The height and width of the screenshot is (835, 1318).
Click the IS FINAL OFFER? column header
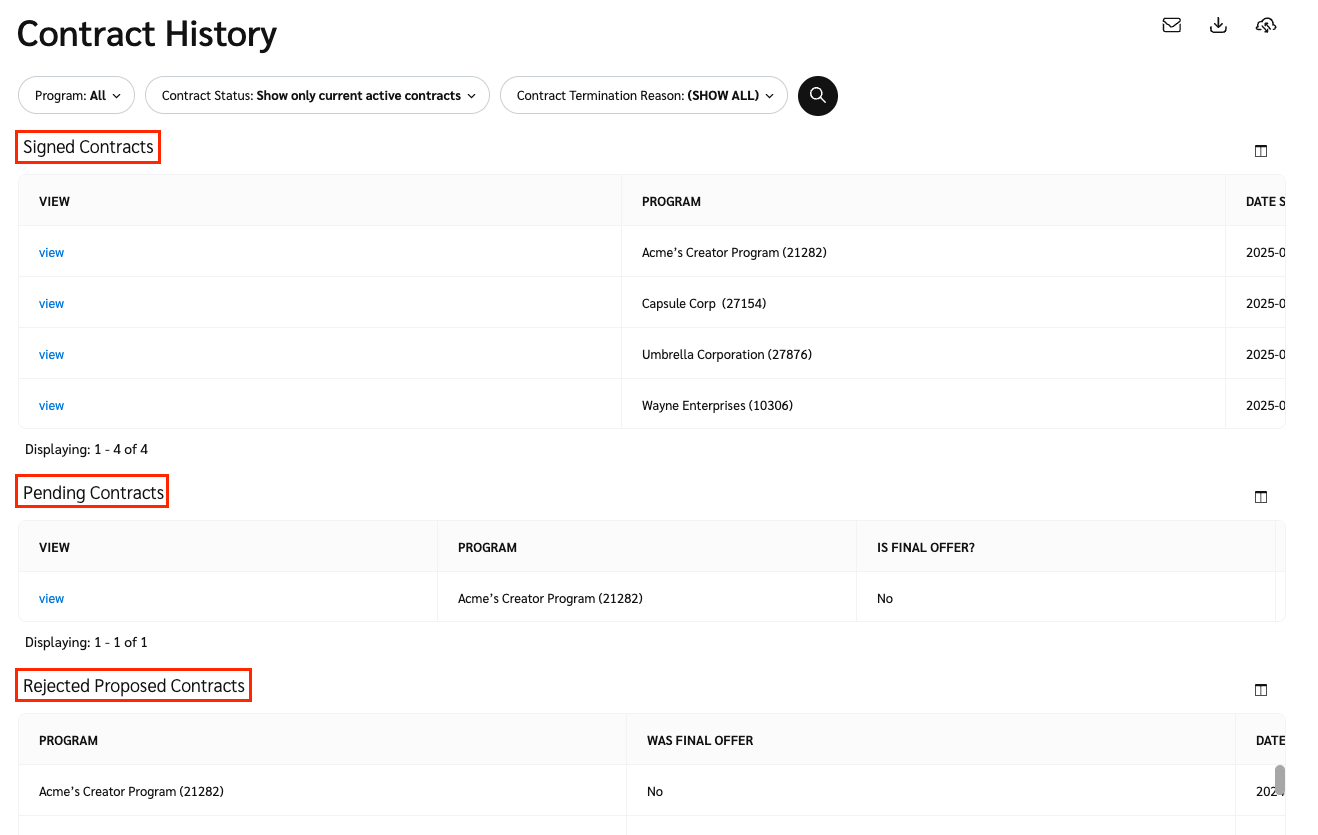pos(925,548)
